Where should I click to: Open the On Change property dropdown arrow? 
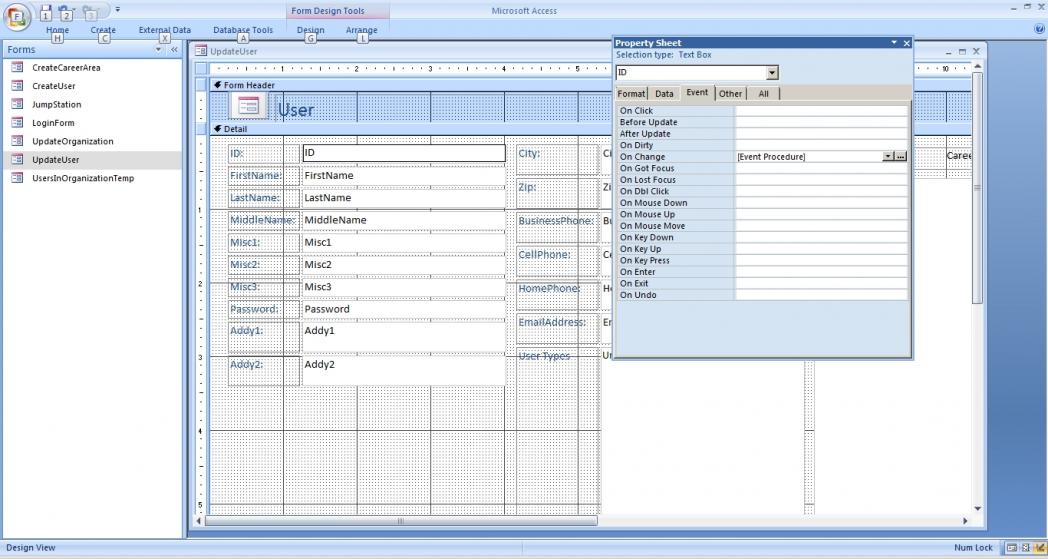click(887, 156)
